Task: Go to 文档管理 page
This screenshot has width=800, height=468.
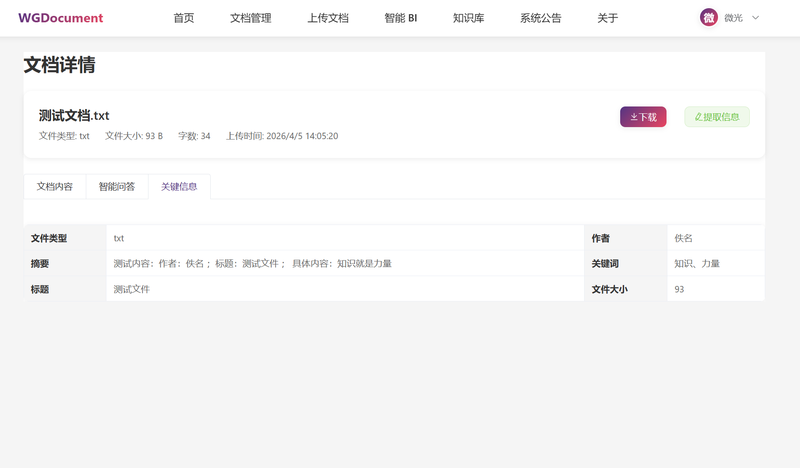Action: (x=251, y=18)
